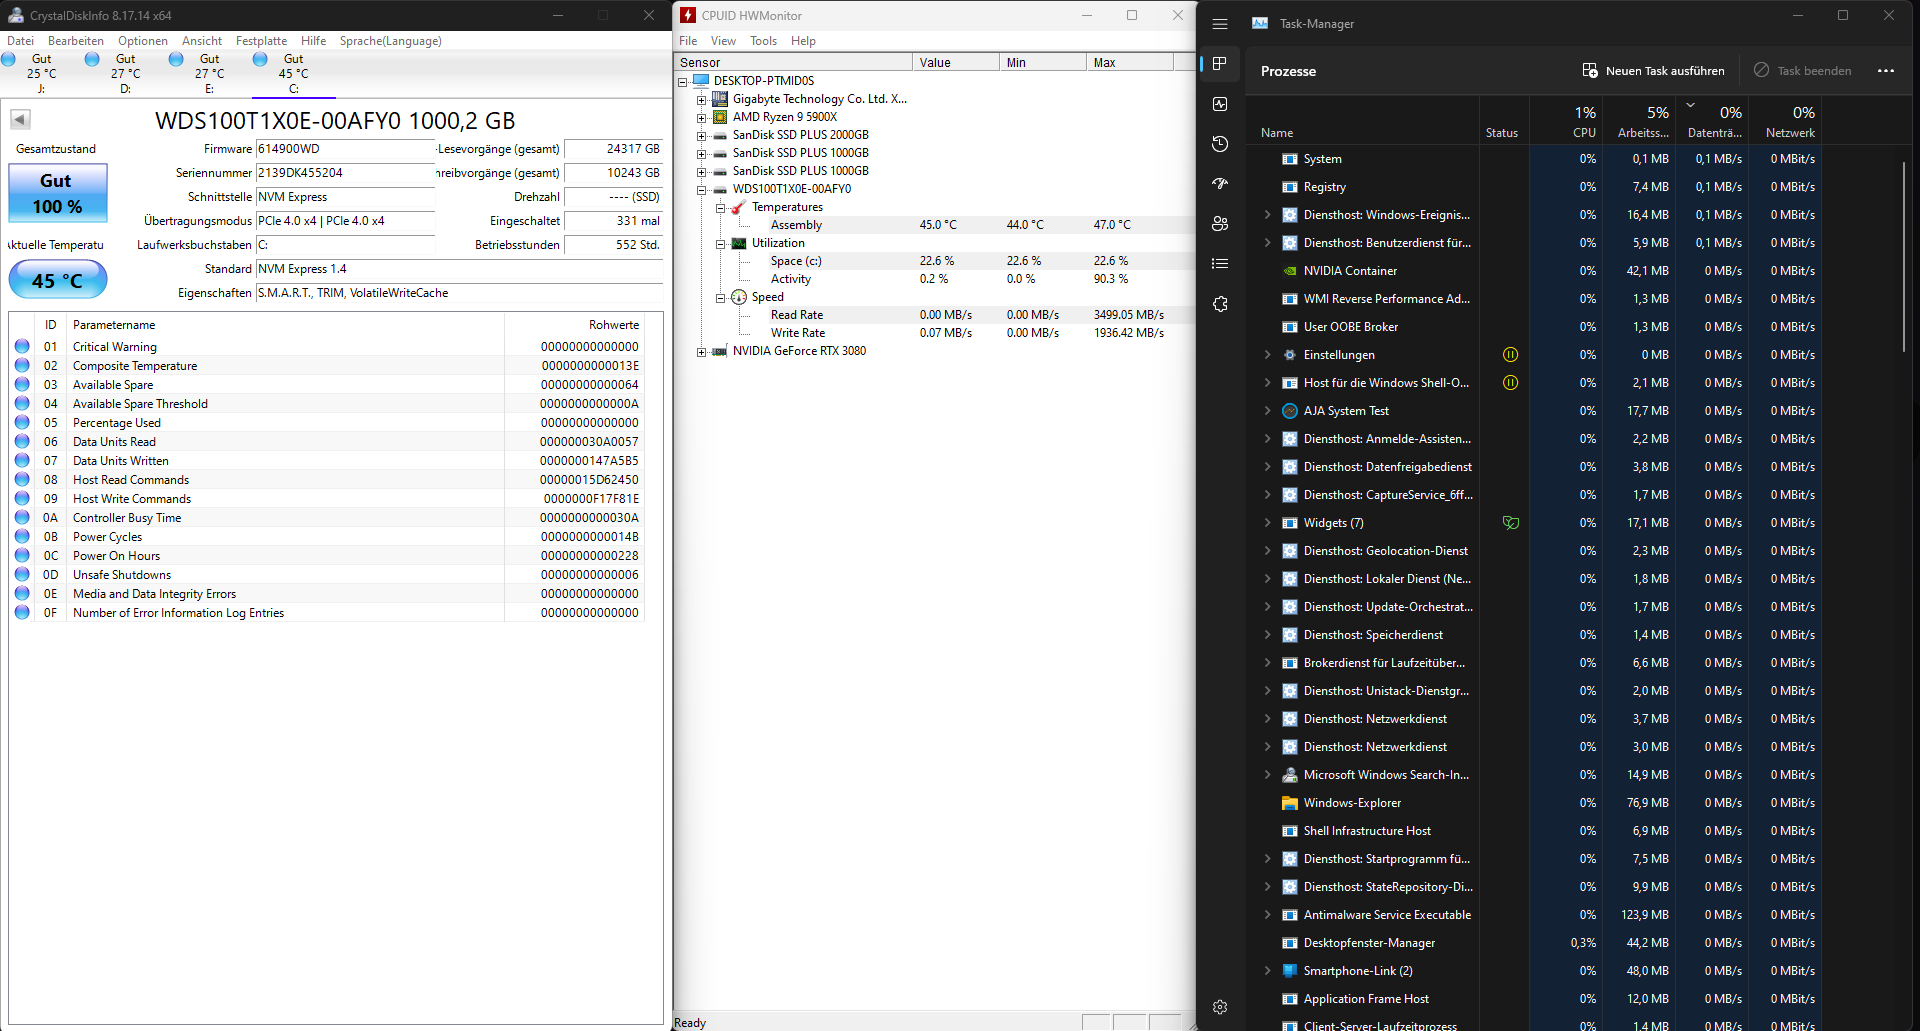The image size is (1920, 1031).
Task: Expand the Microsoft Windows Search-Indexer process
Action: click(1267, 775)
